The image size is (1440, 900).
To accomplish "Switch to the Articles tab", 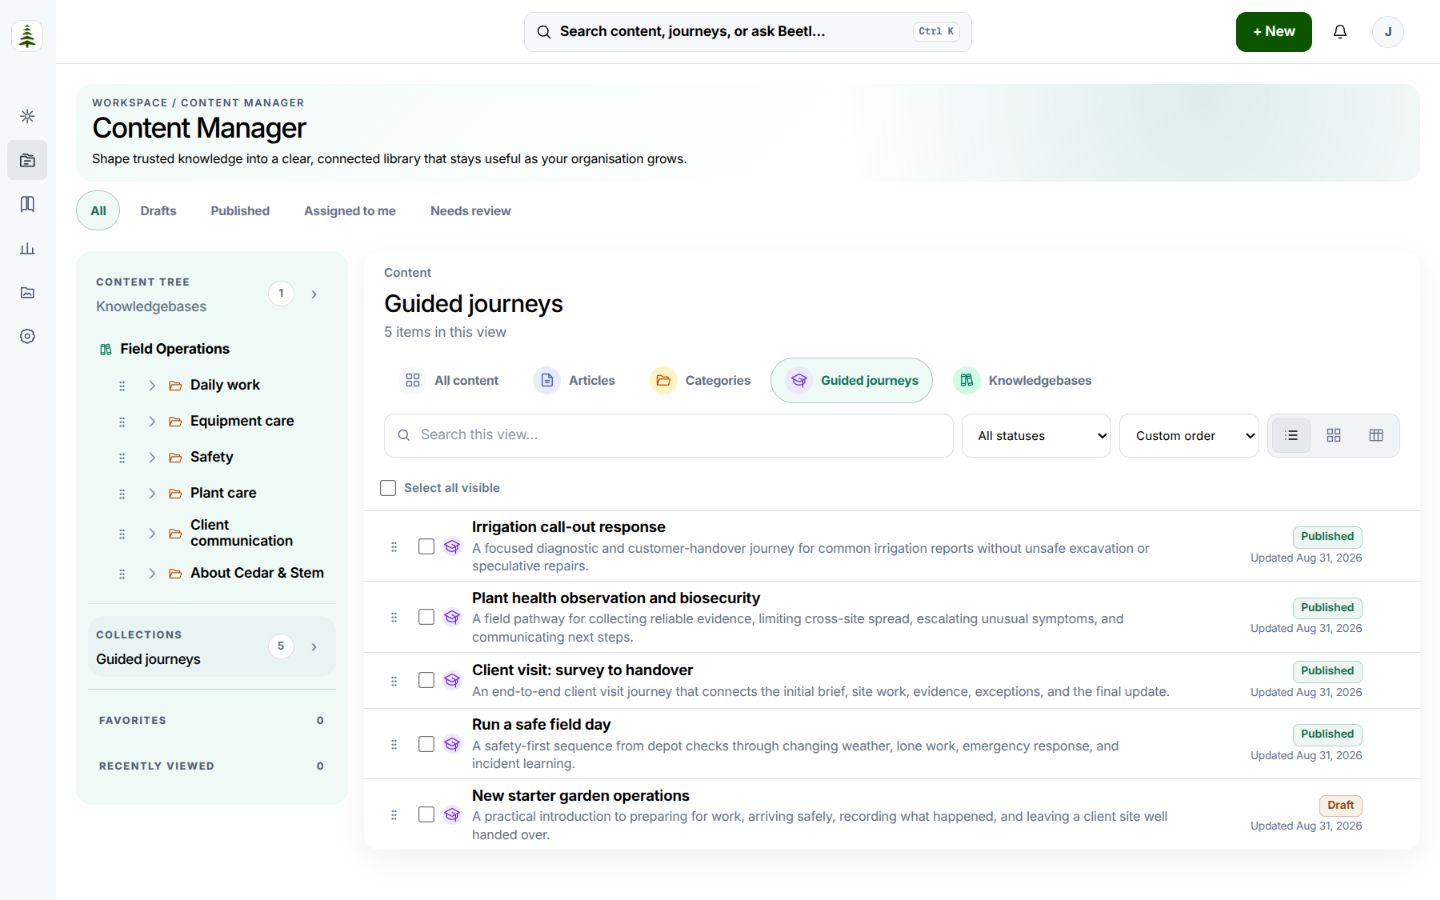I will click(x=575, y=381).
